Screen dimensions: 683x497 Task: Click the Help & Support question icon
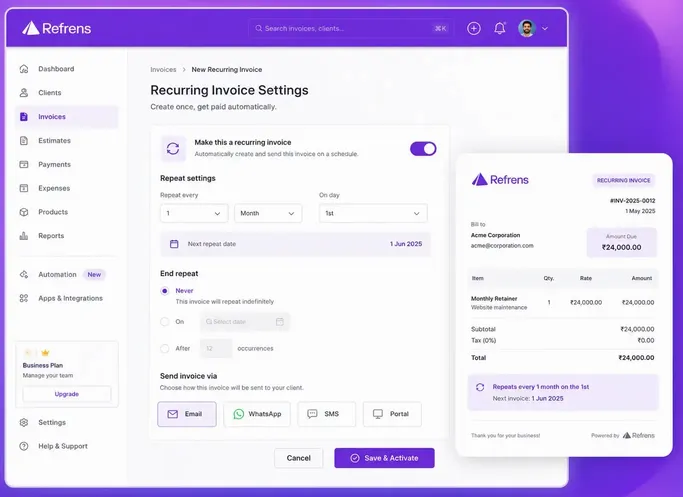pos(24,446)
